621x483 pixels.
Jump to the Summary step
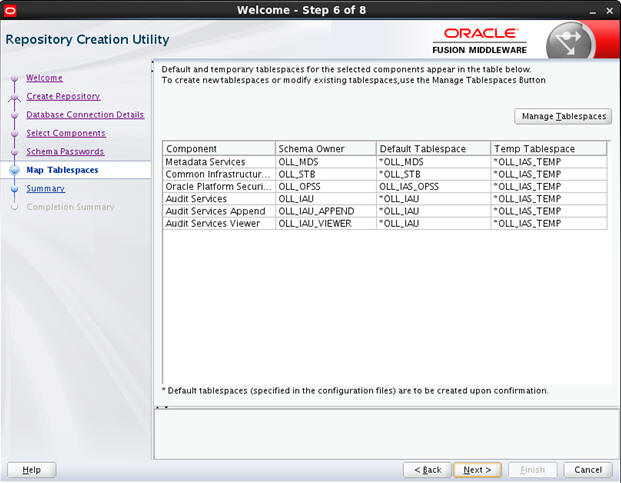(46, 188)
